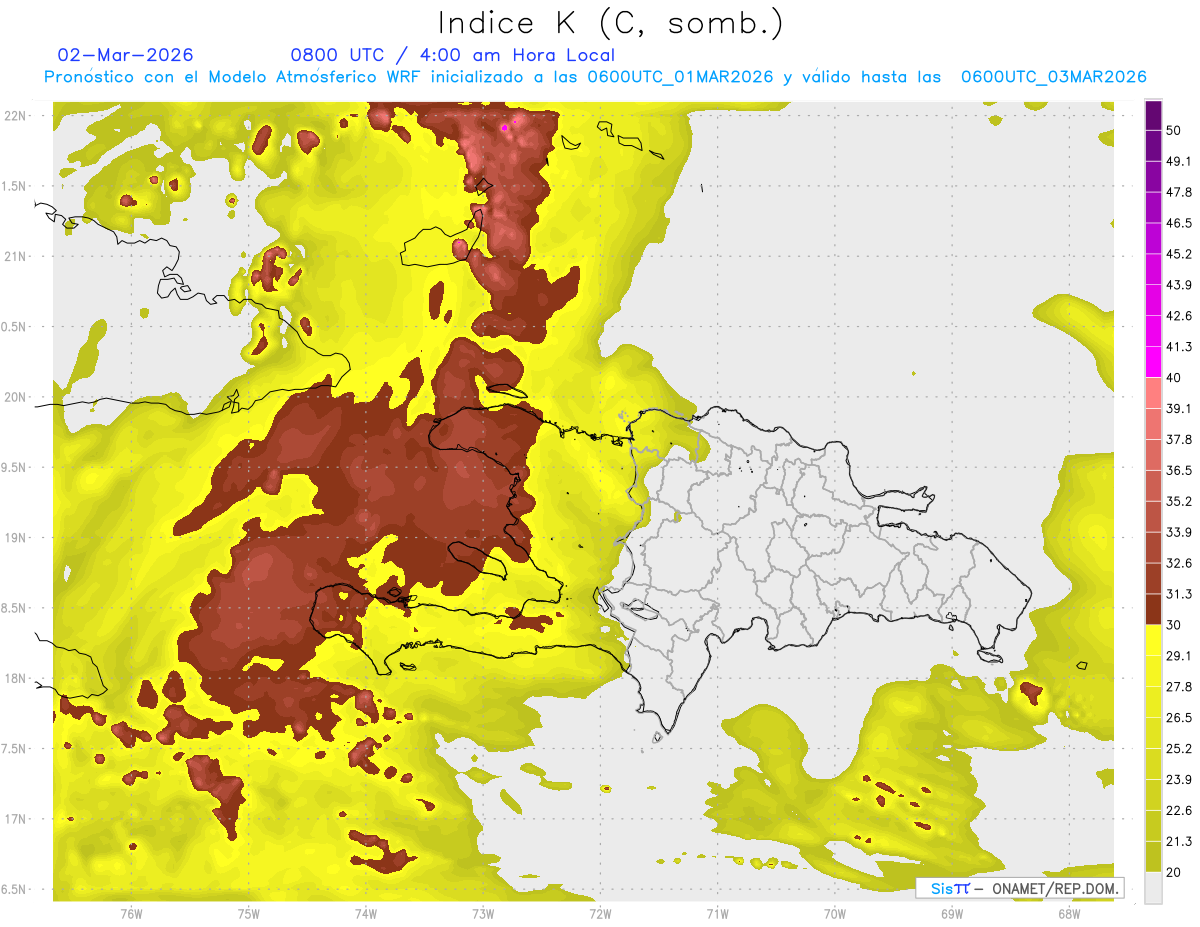Click the colorbar label "25.2"
Viewport: 1200px width, 927px height.
[x=1179, y=748]
